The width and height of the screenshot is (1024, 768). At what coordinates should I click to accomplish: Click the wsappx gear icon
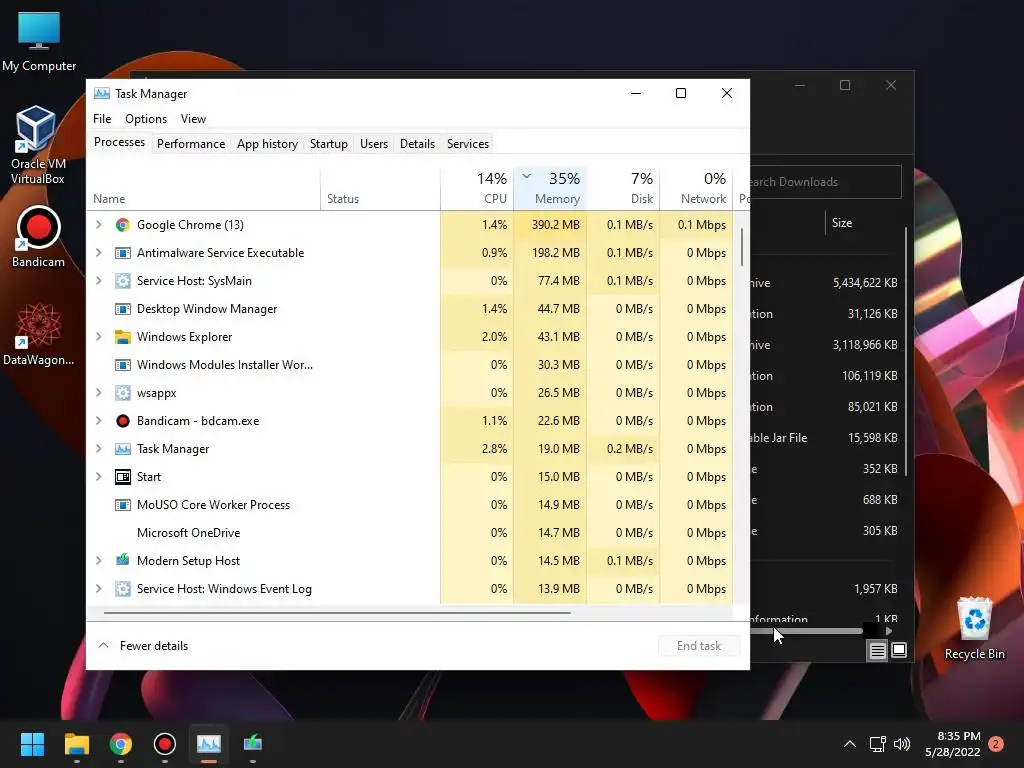[x=123, y=393]
